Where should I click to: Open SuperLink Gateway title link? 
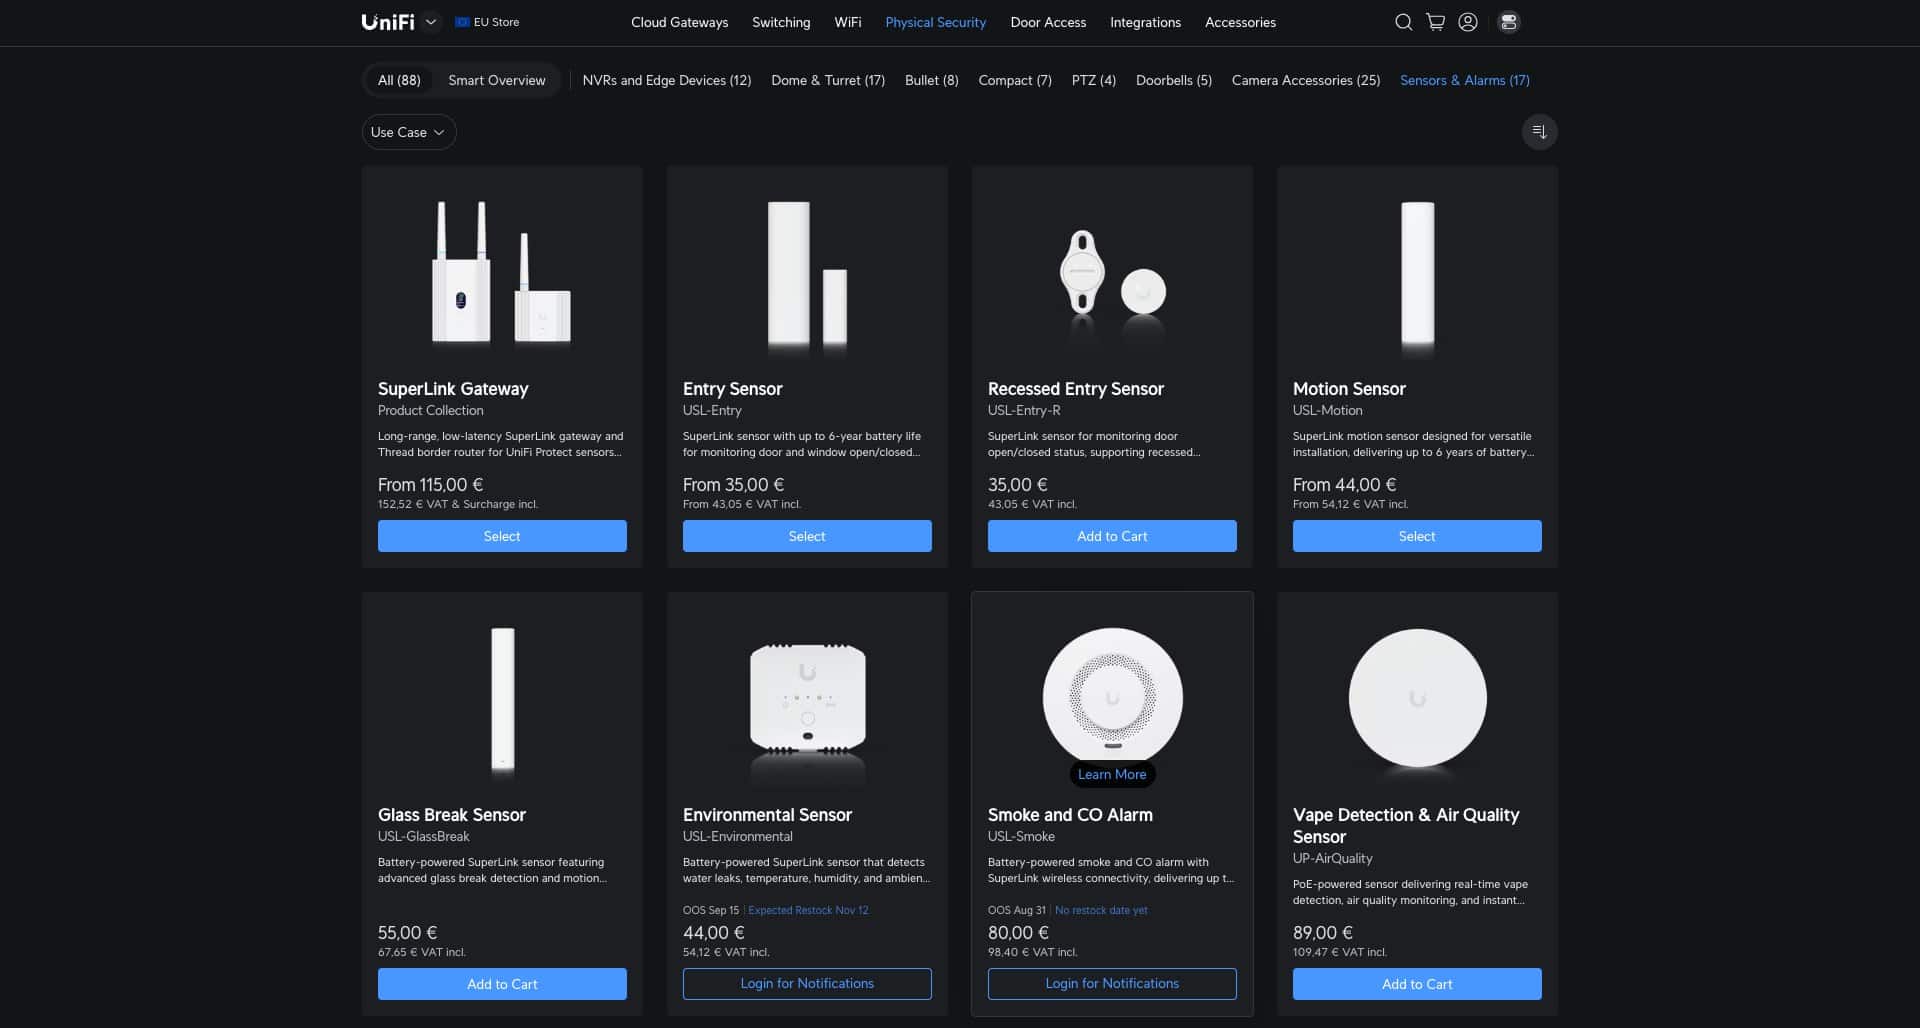(453, 389)
